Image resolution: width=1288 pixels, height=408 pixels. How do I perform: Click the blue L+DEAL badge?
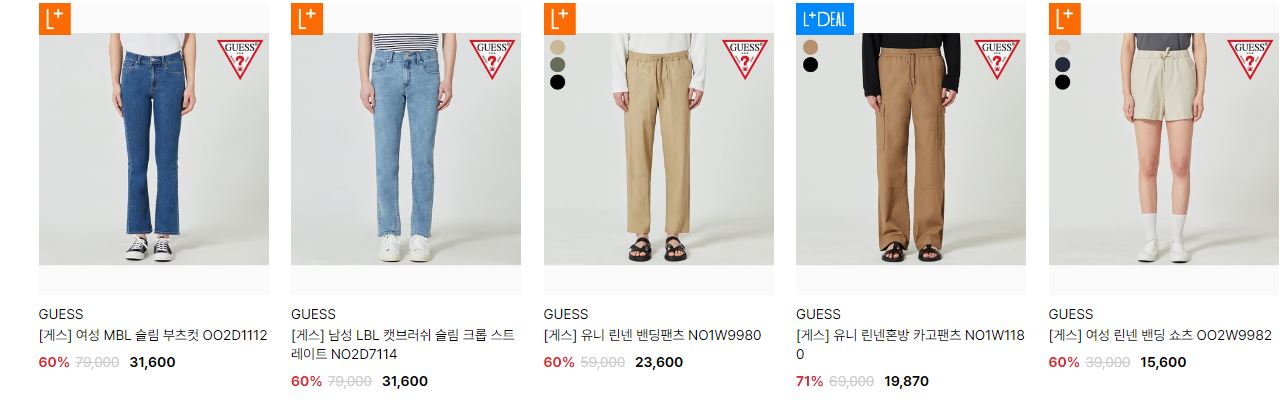[x=825, y=19]
